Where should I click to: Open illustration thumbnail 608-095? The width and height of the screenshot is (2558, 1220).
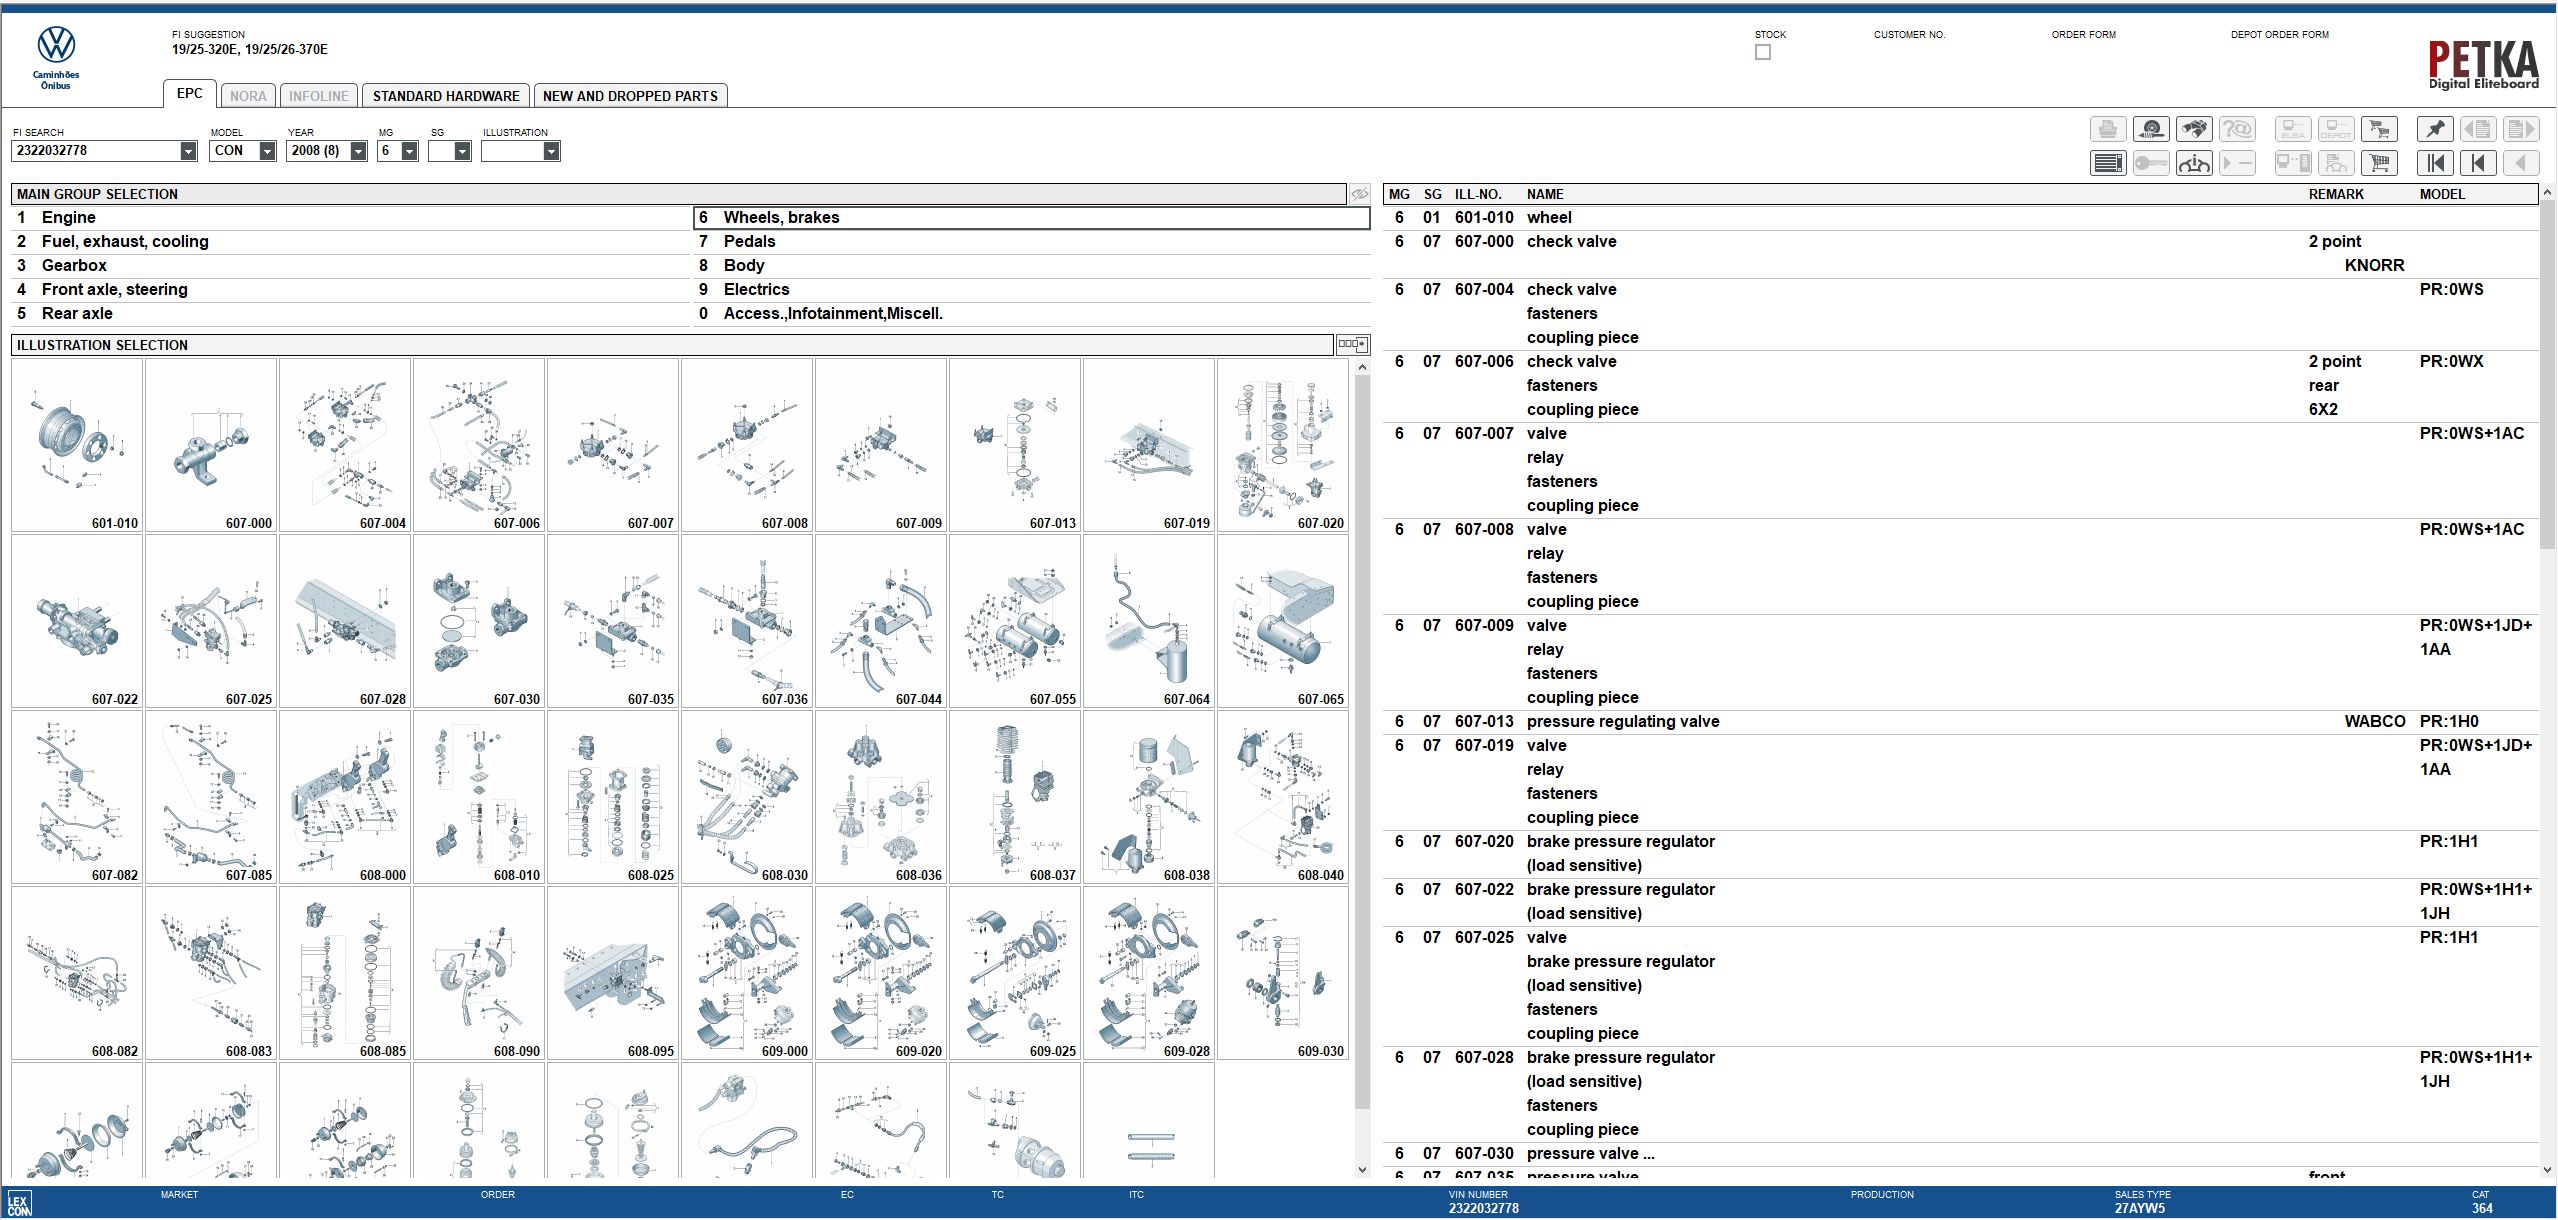point(613,973)
